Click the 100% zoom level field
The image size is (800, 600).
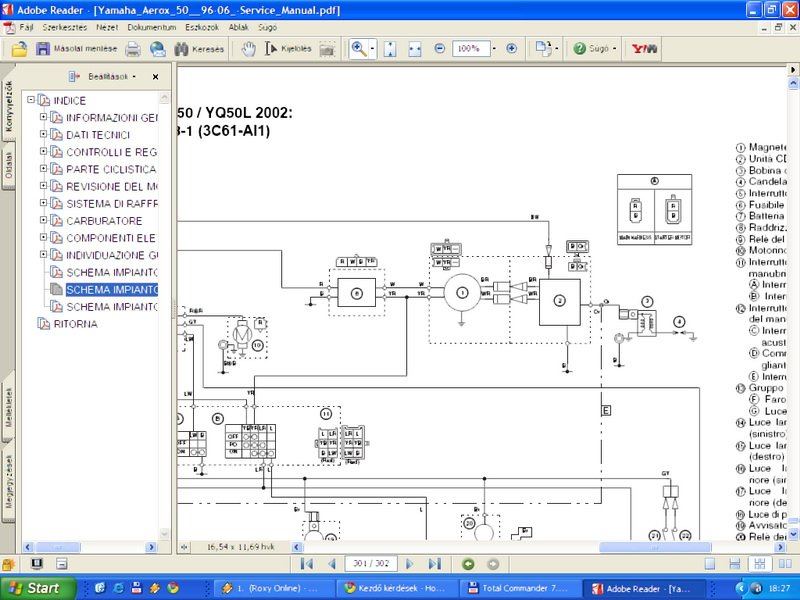(x=470, y=48)
